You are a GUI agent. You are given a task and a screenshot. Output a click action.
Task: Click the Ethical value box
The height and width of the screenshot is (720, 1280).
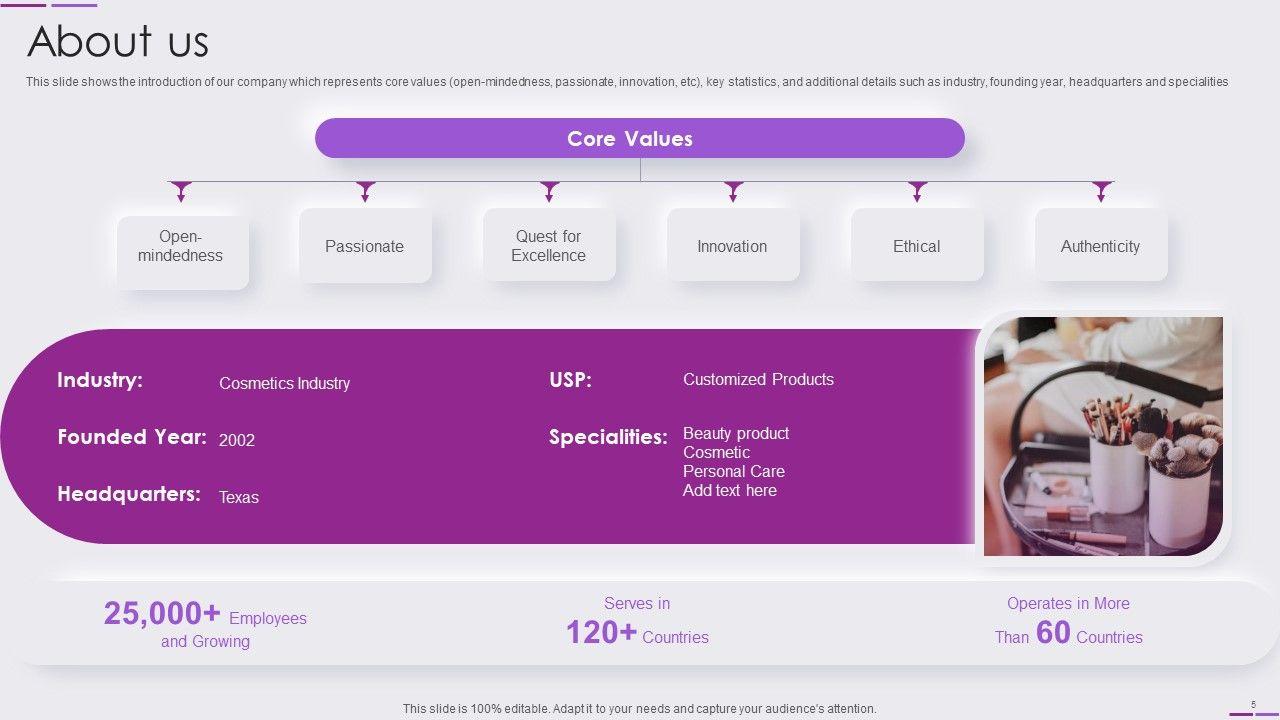(917, 246)
